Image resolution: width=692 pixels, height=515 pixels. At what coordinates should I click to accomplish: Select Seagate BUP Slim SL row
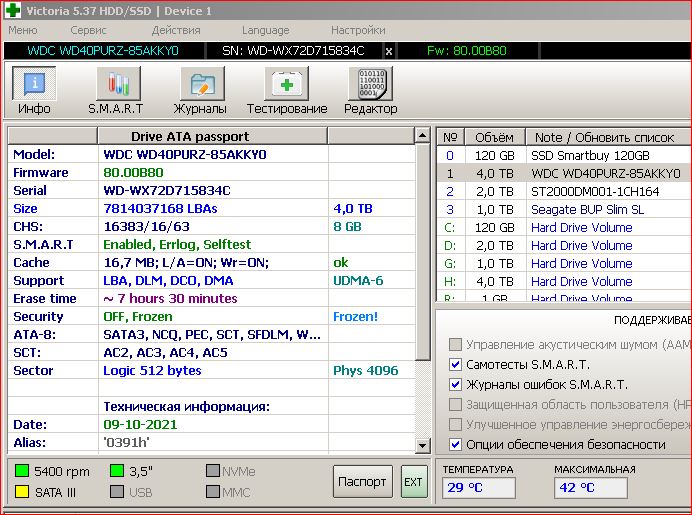[564, 209]
